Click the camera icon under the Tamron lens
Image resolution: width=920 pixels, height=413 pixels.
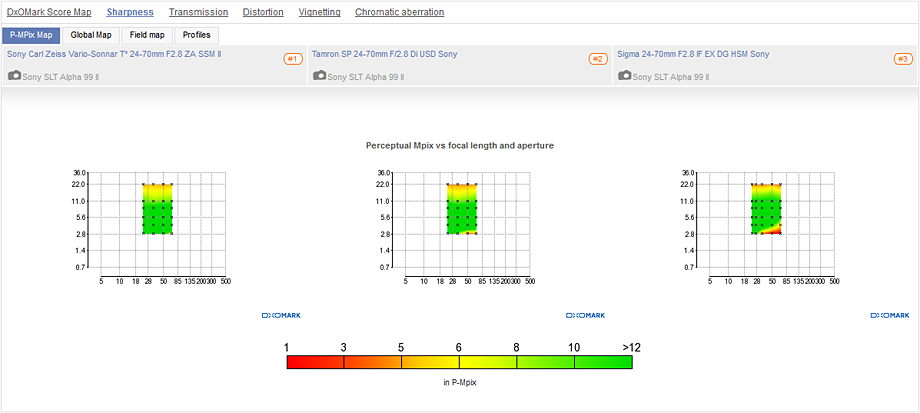click(320, 76)
